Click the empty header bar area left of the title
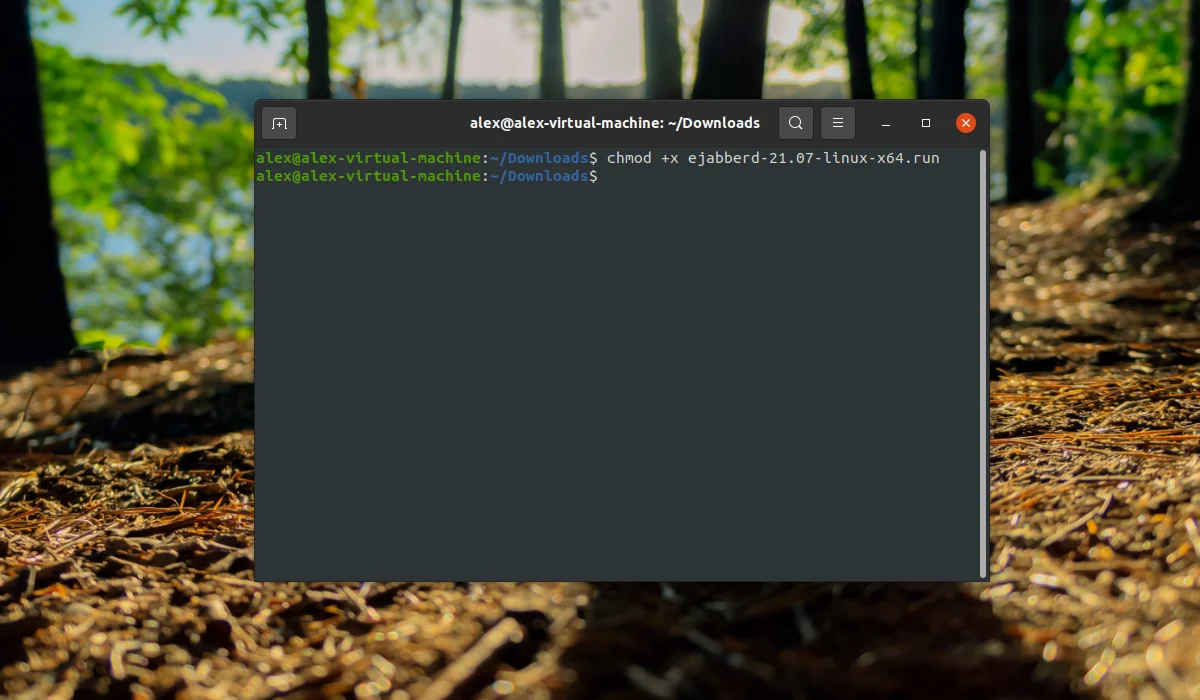This screenshot has width=1200, height=700. (380, 123)
